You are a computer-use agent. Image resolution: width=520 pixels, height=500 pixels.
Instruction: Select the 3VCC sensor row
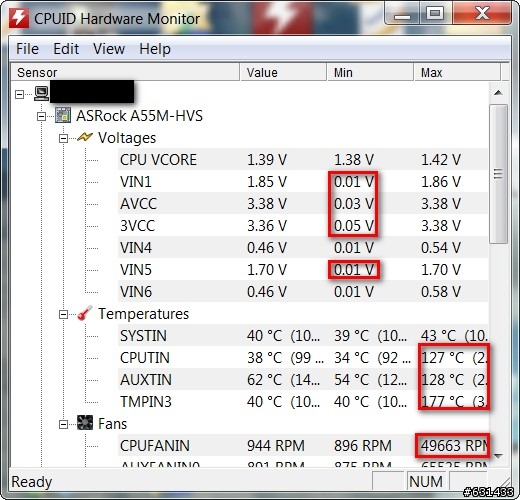click(303, 225)
